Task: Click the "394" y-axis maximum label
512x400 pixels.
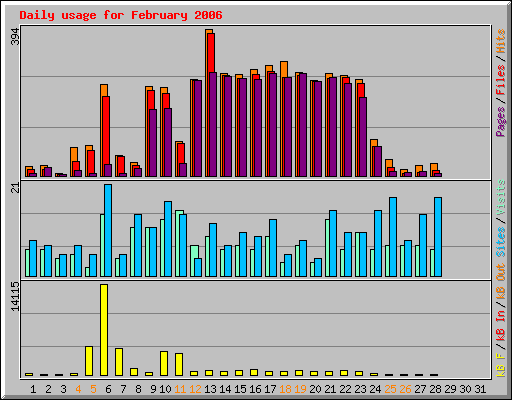Action: (x=15, y=37)
